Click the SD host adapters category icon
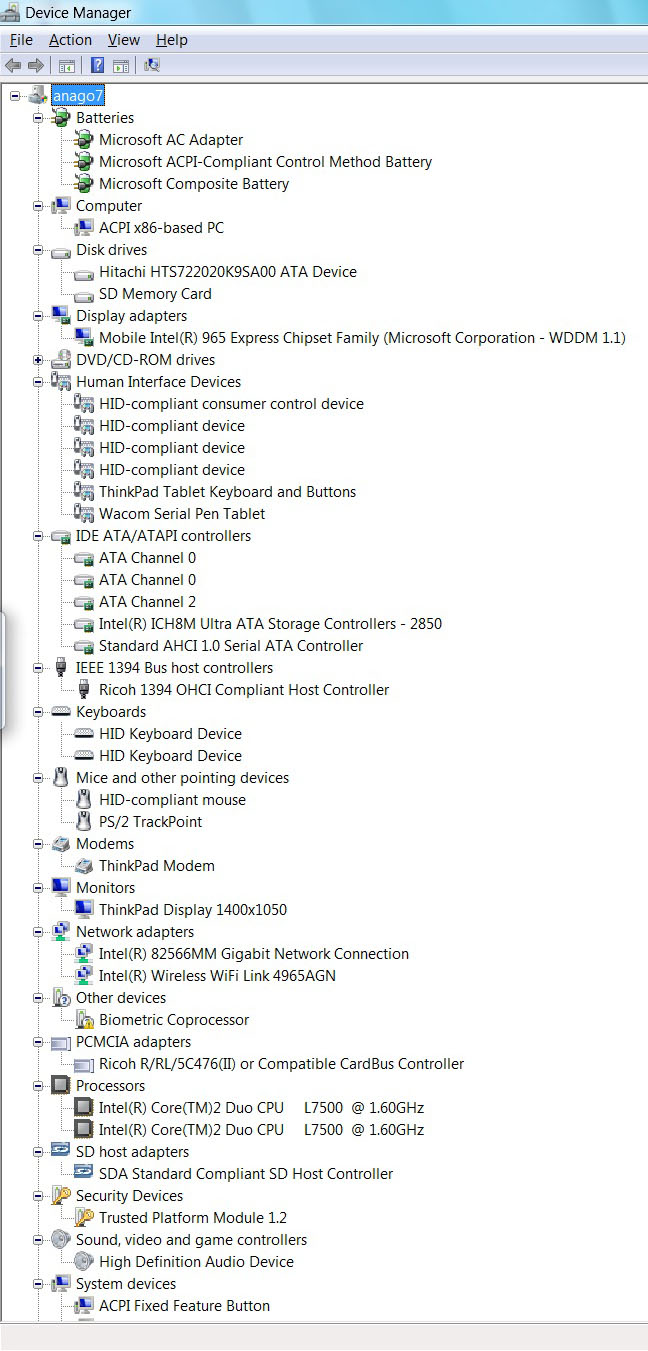 61,1152
